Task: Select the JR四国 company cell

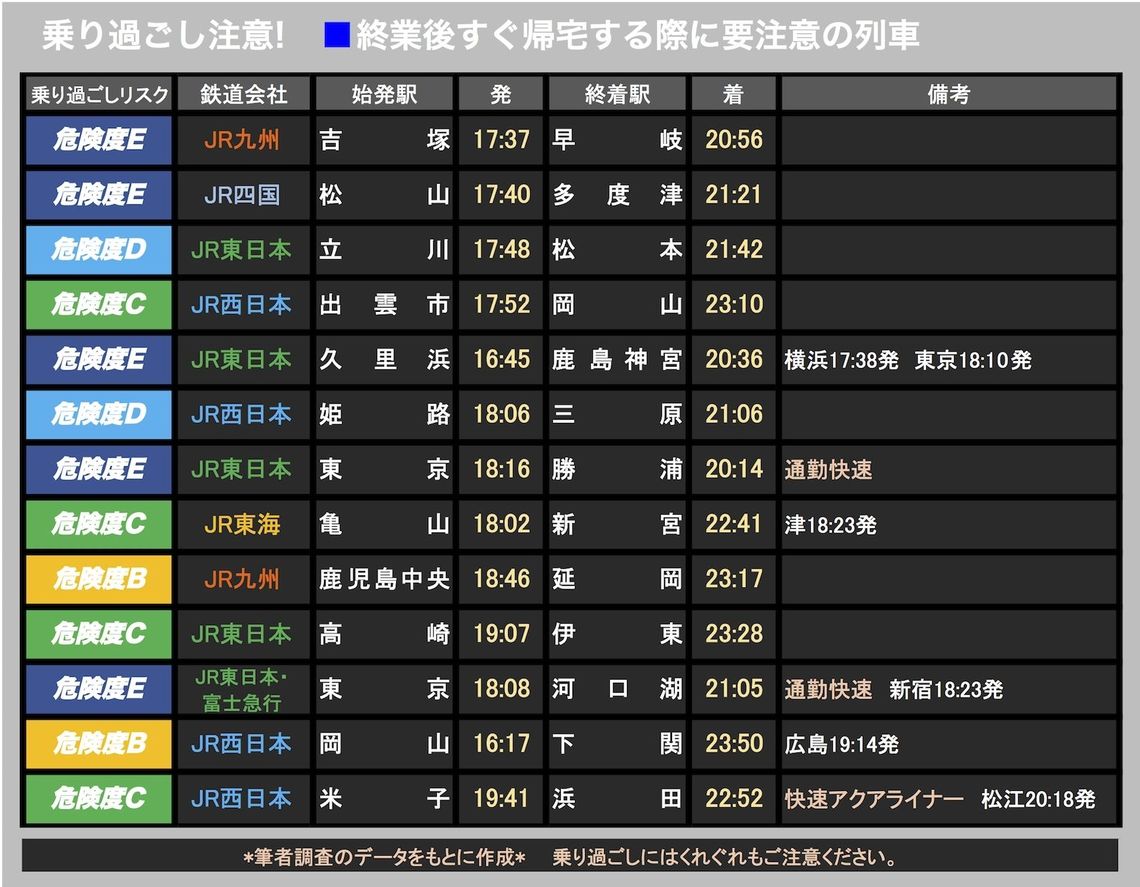Action: tap(242, 195)
